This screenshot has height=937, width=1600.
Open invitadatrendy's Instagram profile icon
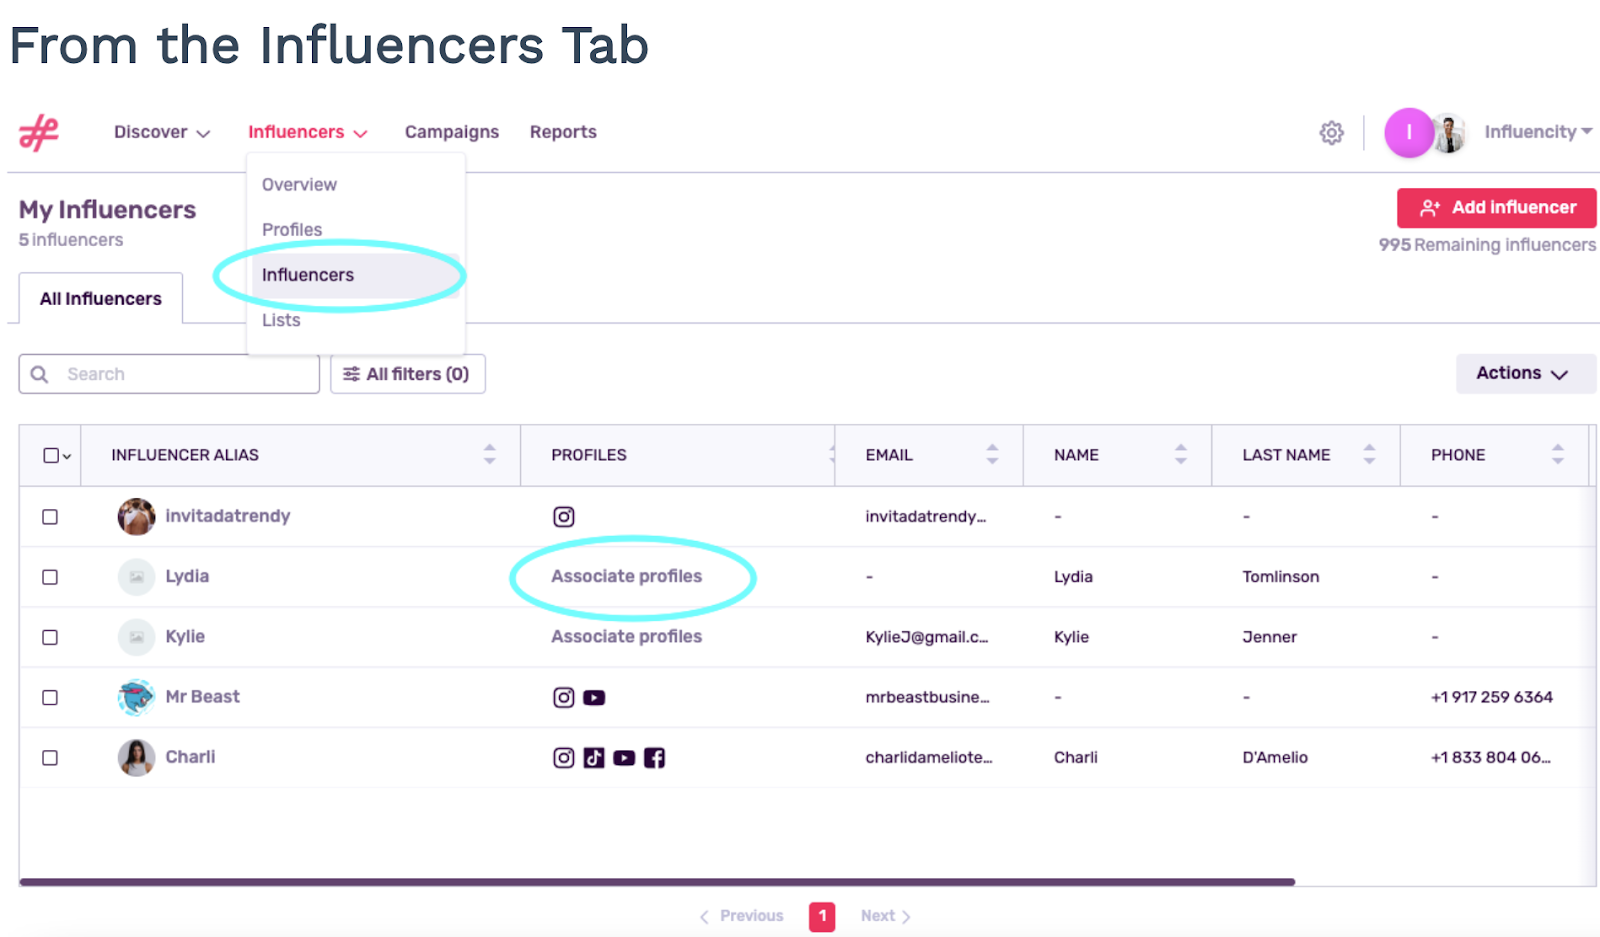coord(564,517)
